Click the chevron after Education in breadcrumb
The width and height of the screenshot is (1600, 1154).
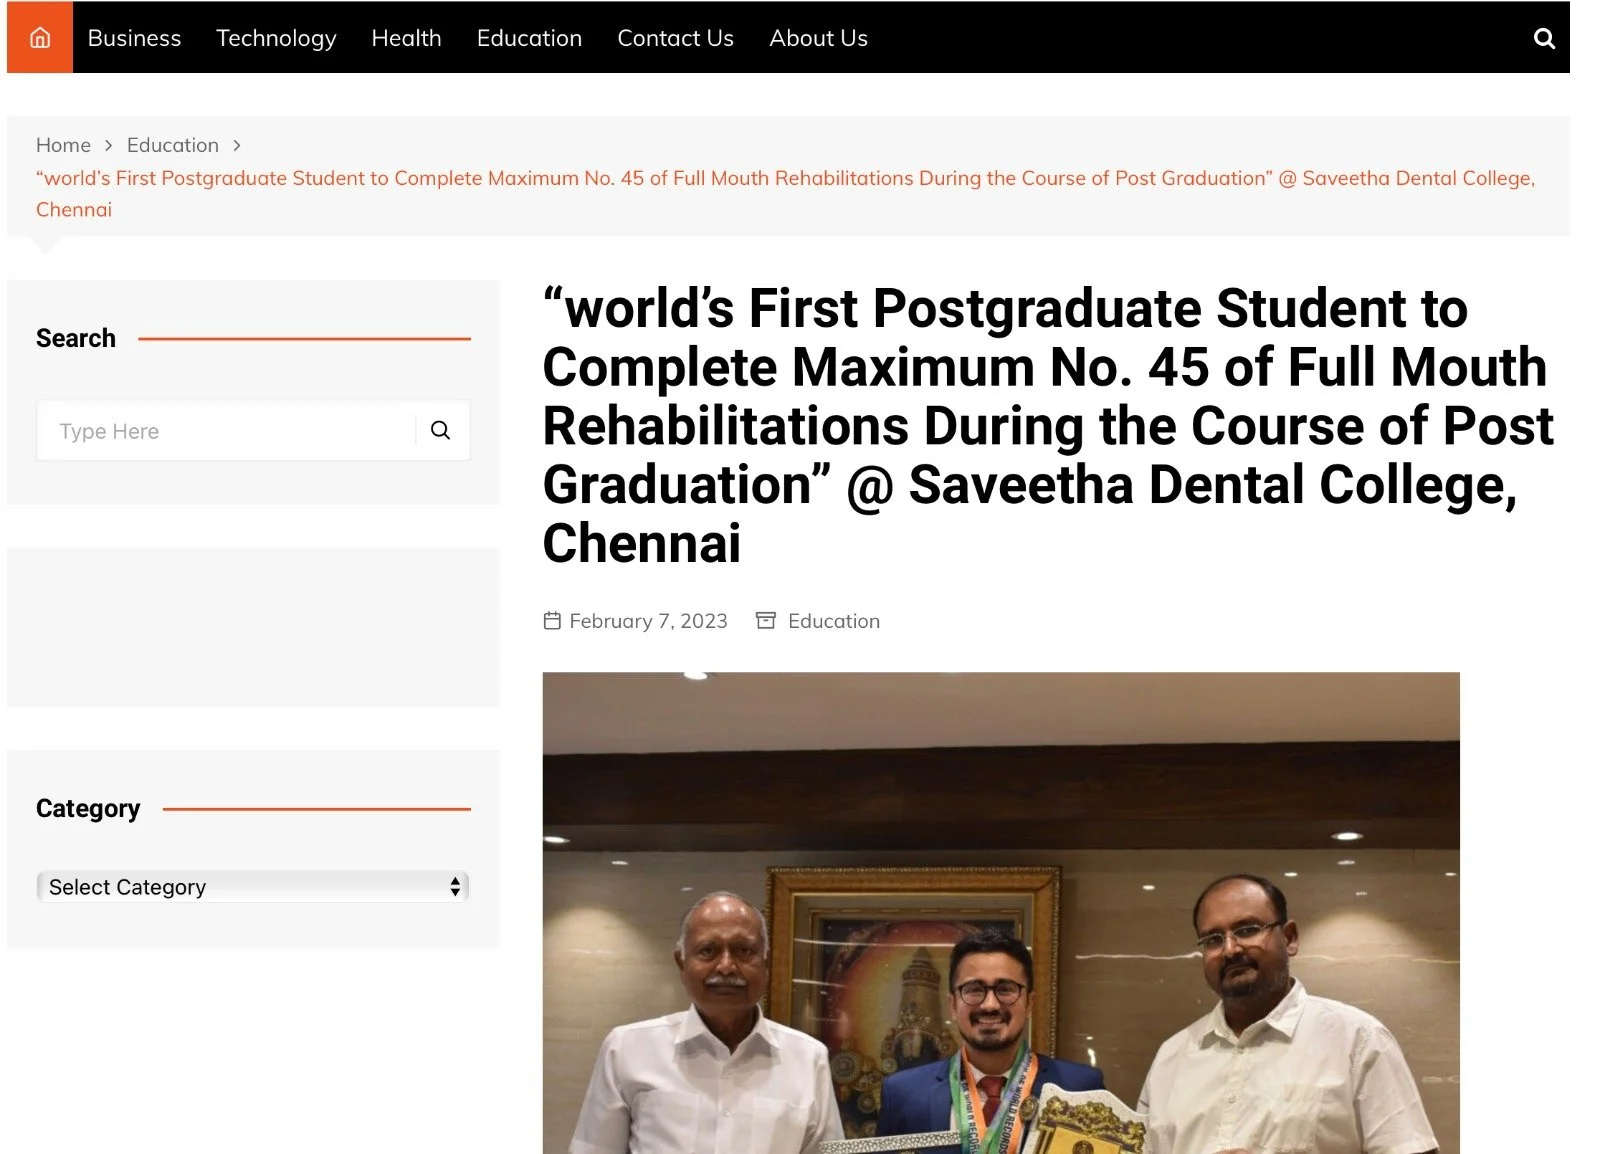tap(237, 145)
